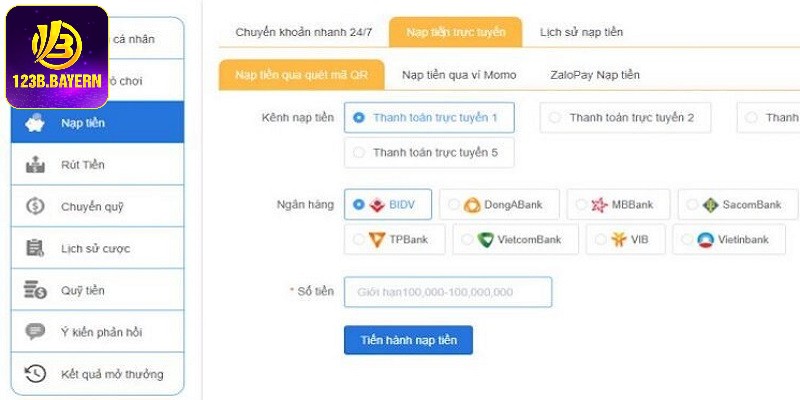Choose the DongABank radio option

[x=454, y=205]
